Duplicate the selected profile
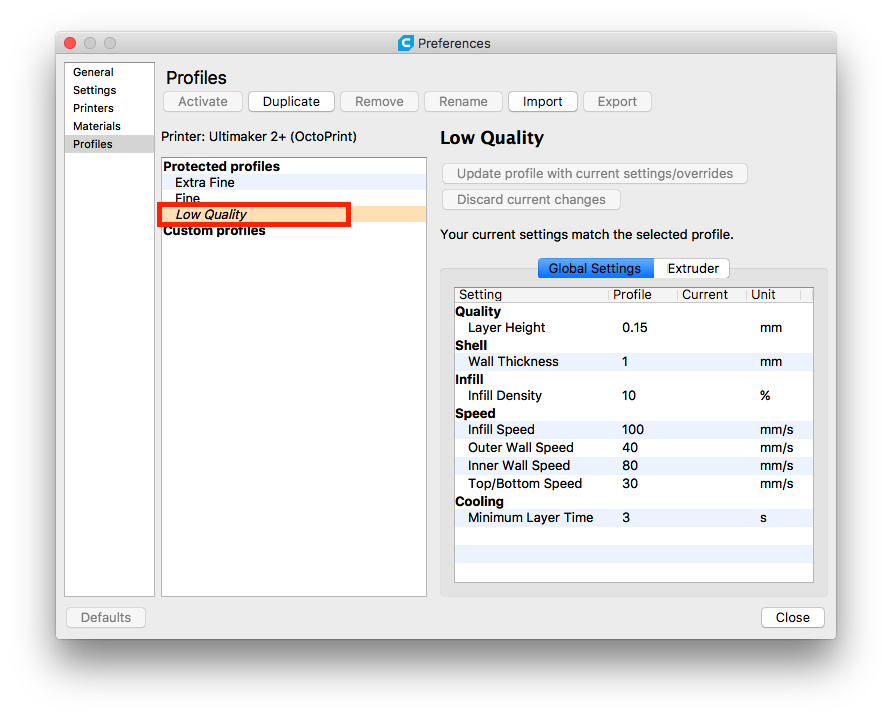The height and width of the screenshot is (719, 892). (291, 102)
